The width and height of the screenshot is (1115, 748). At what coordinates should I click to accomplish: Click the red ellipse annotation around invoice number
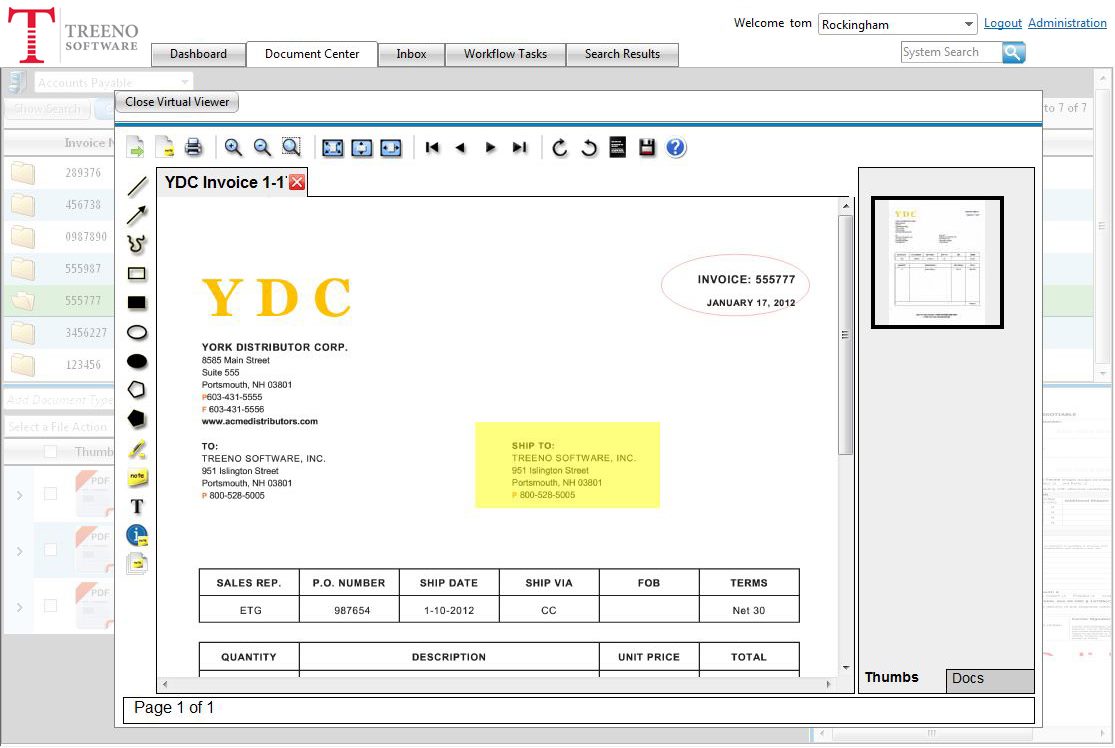pos(735,285)
